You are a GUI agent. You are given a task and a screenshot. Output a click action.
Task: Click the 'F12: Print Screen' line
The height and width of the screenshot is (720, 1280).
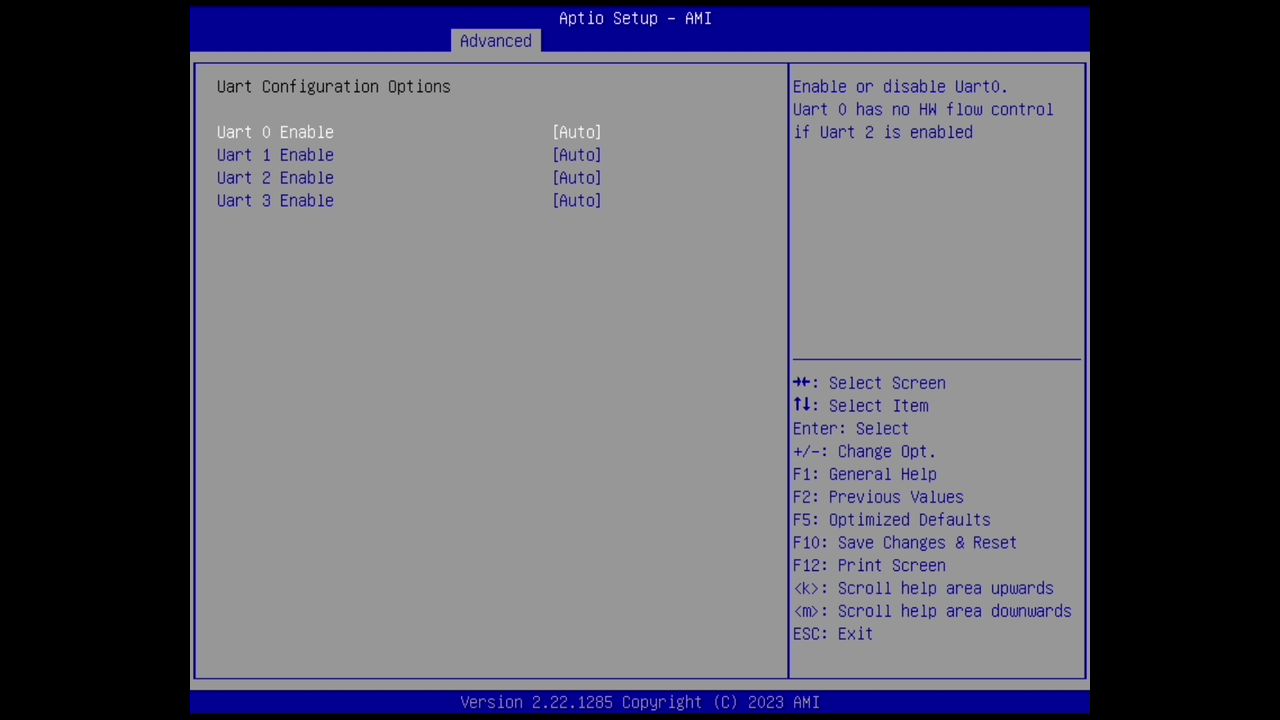pos(869,566)
